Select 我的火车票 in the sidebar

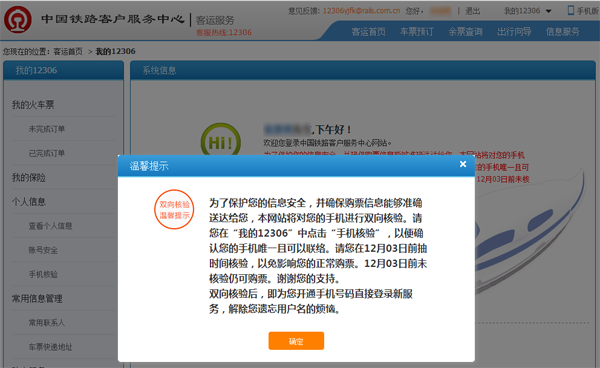tap(33, 105)
